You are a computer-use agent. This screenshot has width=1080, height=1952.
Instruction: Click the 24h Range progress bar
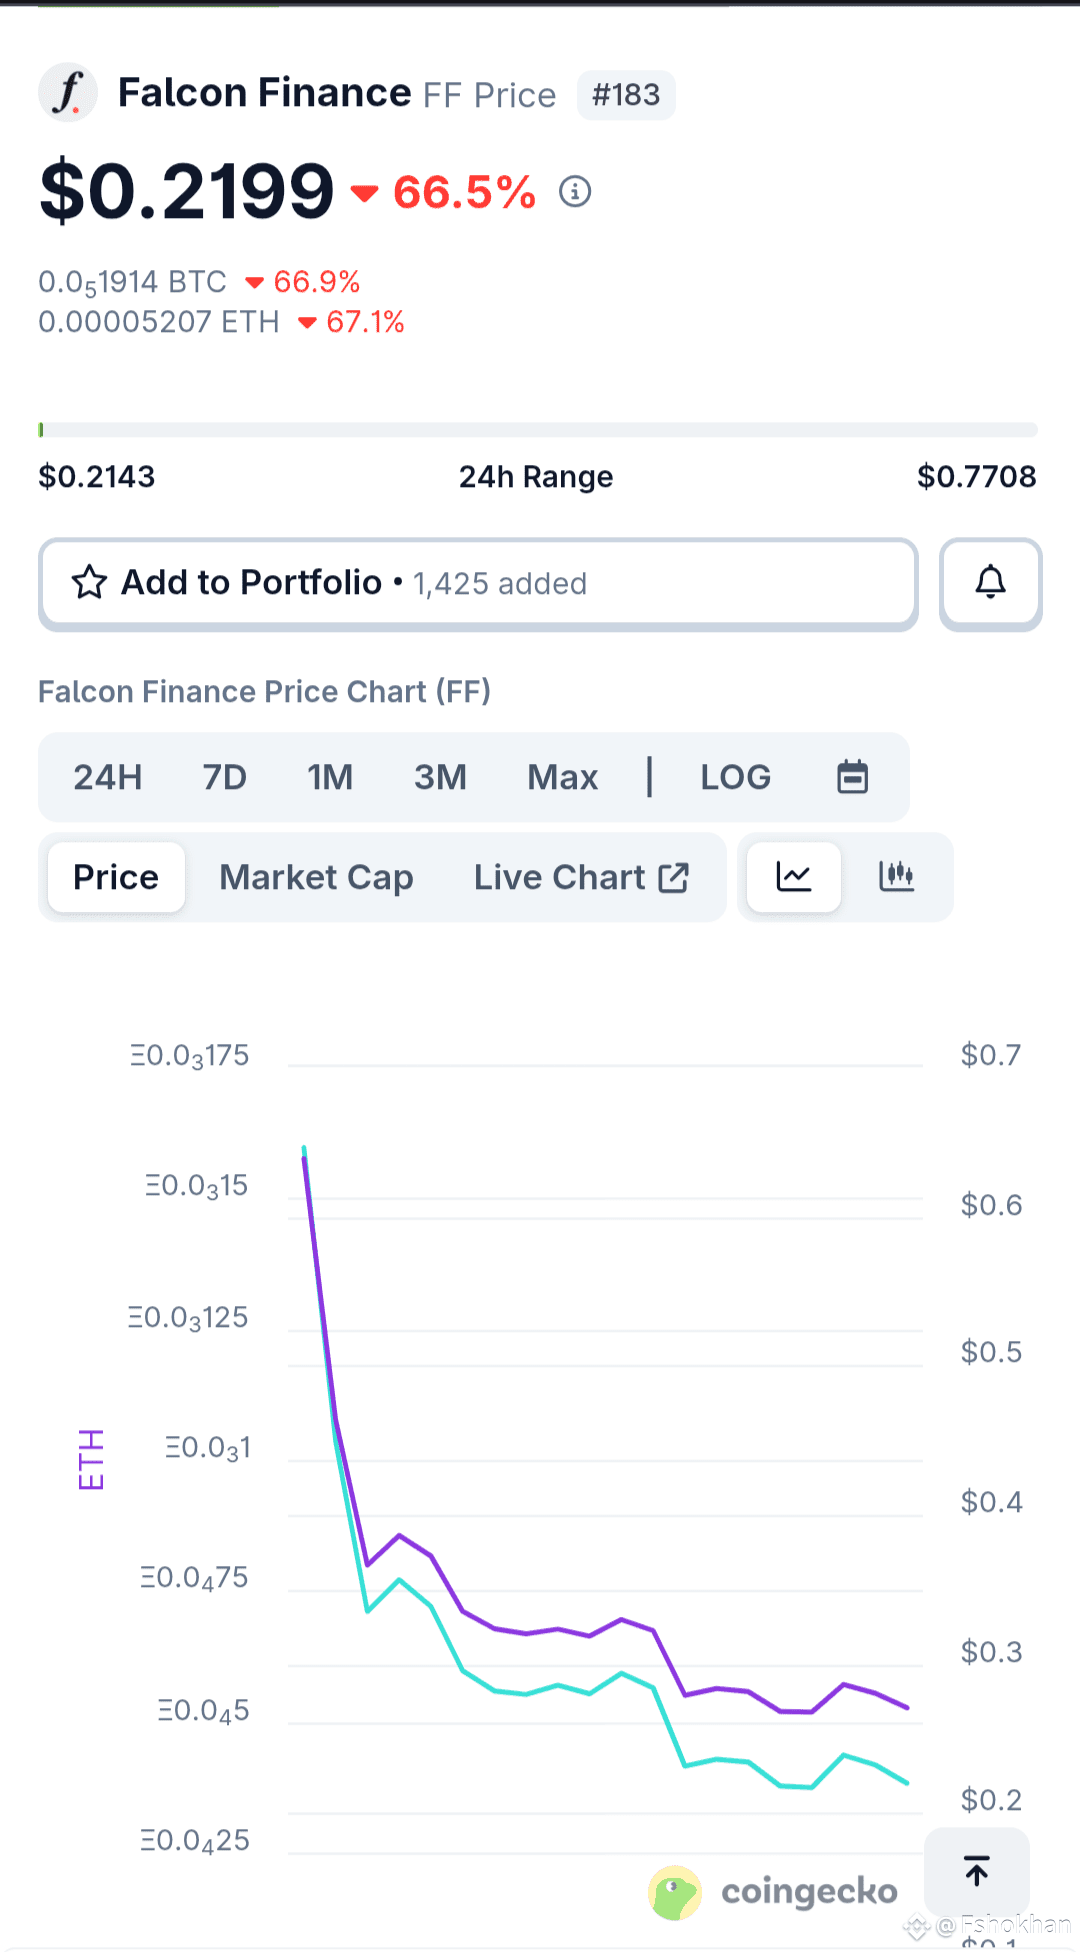click(x=538, y=430)
